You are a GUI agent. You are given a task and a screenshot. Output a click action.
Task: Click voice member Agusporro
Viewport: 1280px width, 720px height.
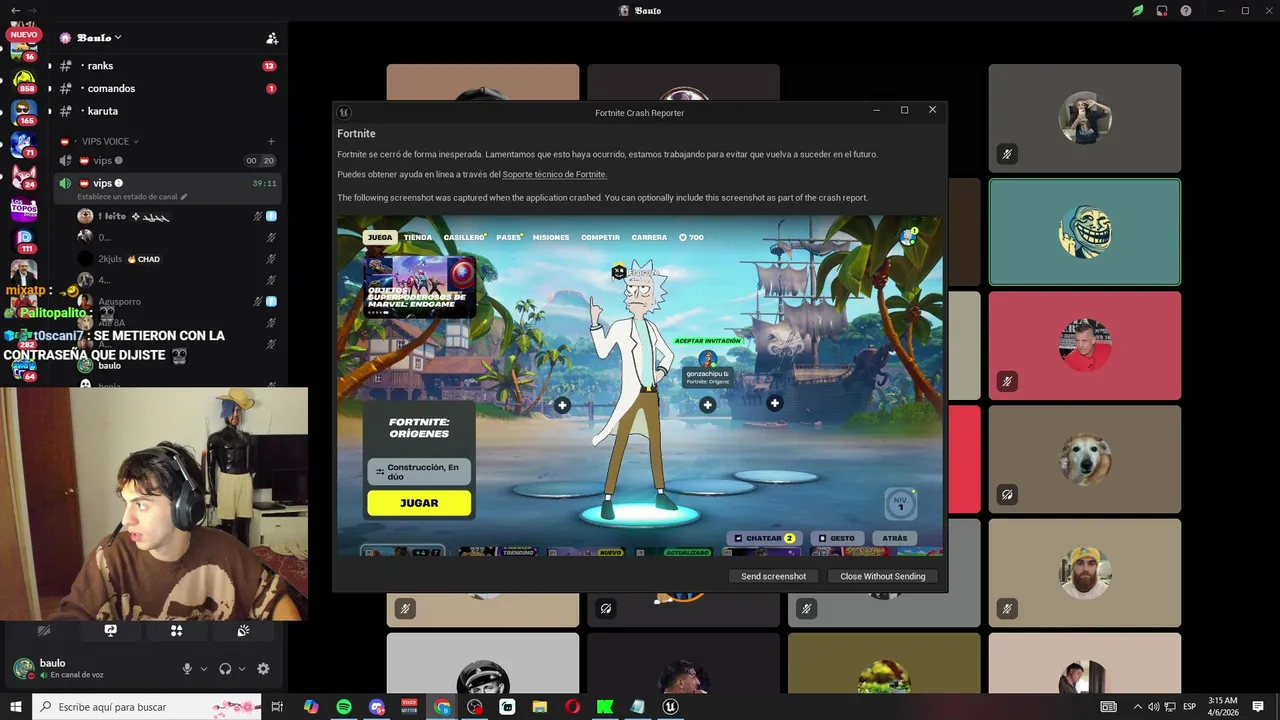177,301
